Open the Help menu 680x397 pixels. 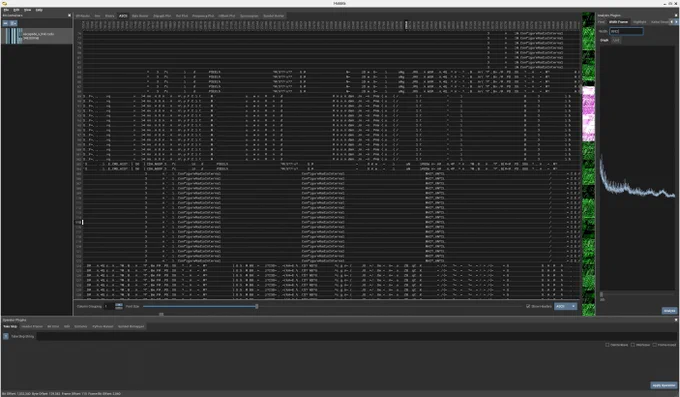(39, 10)
